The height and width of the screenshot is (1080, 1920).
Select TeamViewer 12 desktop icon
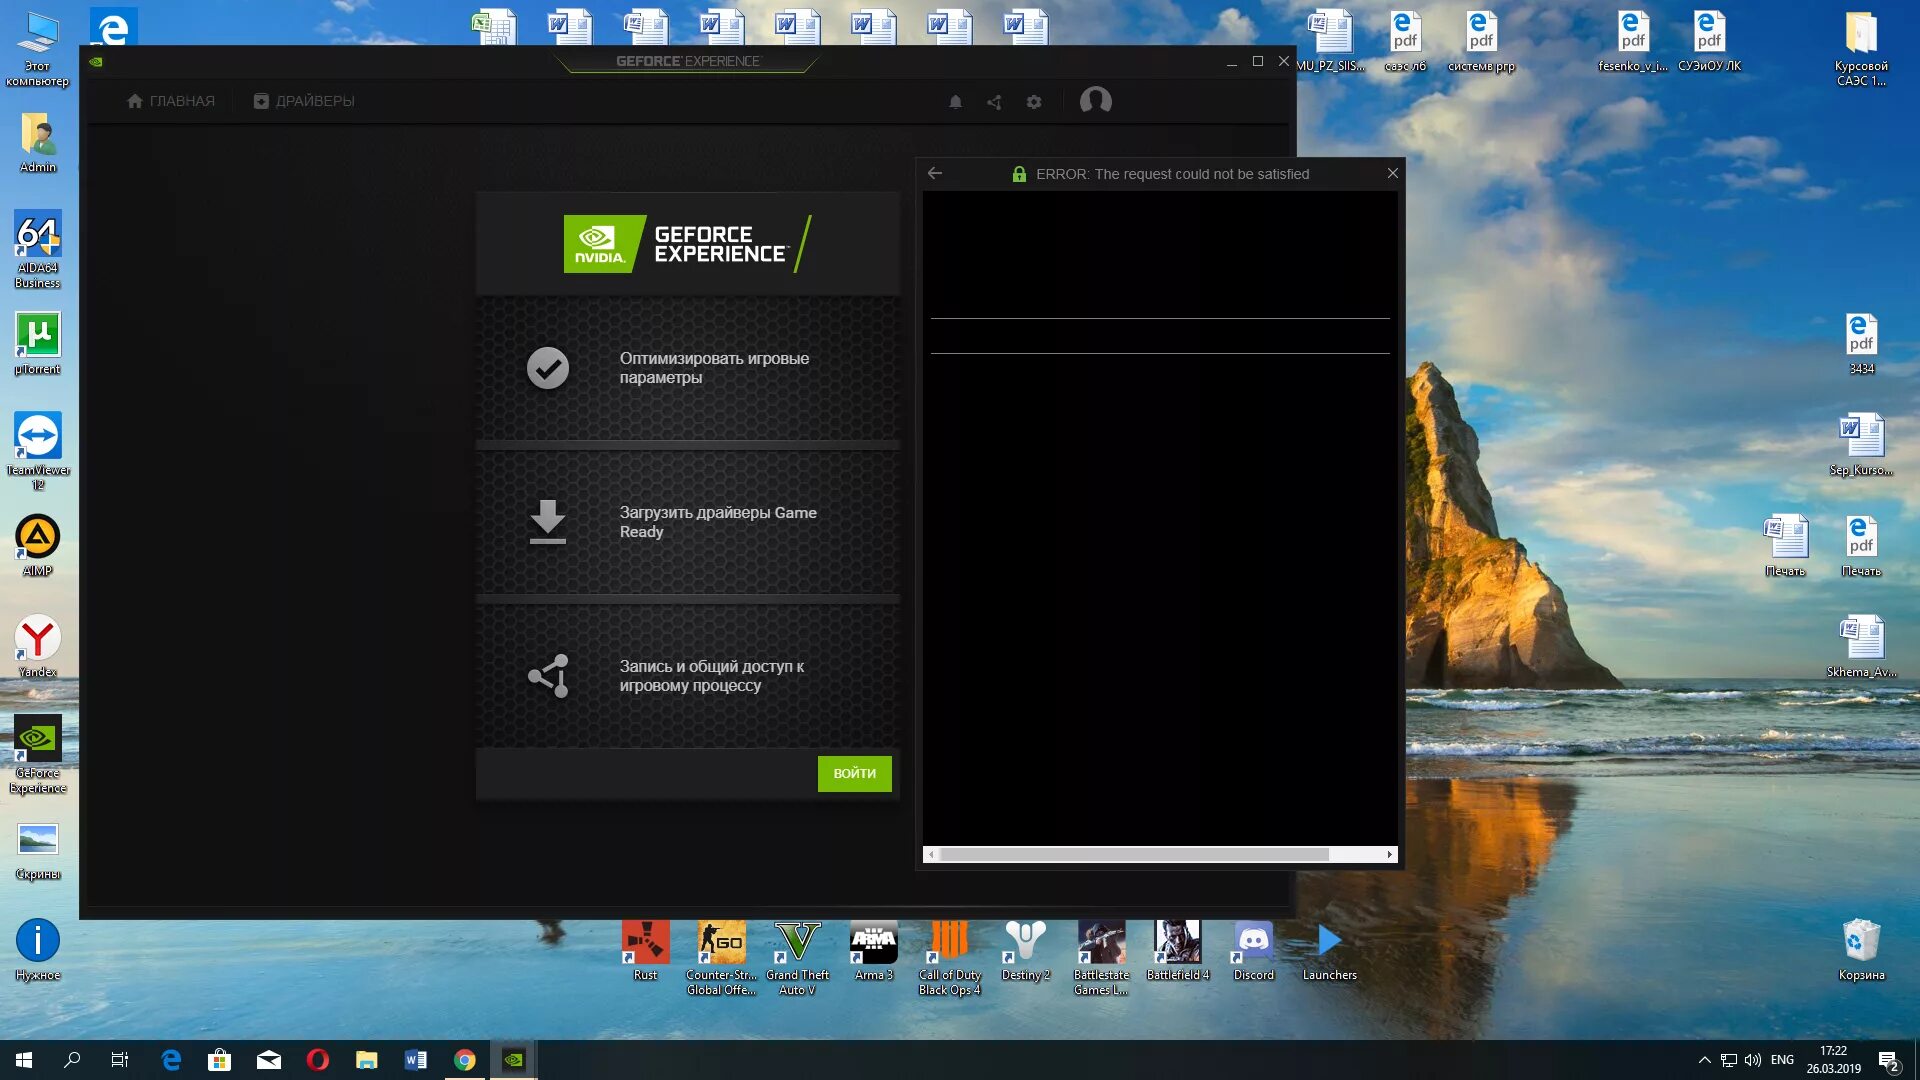pos(38,451)
